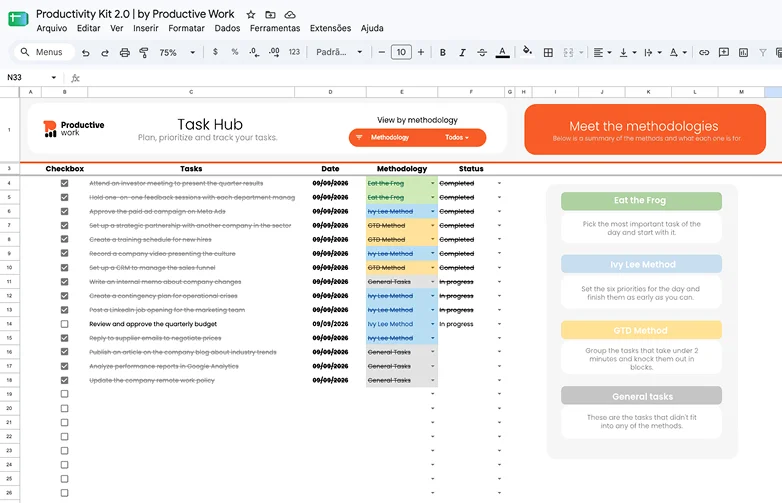This screenshot has height=503, width=782.
Task: Click the borders icon
Action: click(x=548, y=52)
